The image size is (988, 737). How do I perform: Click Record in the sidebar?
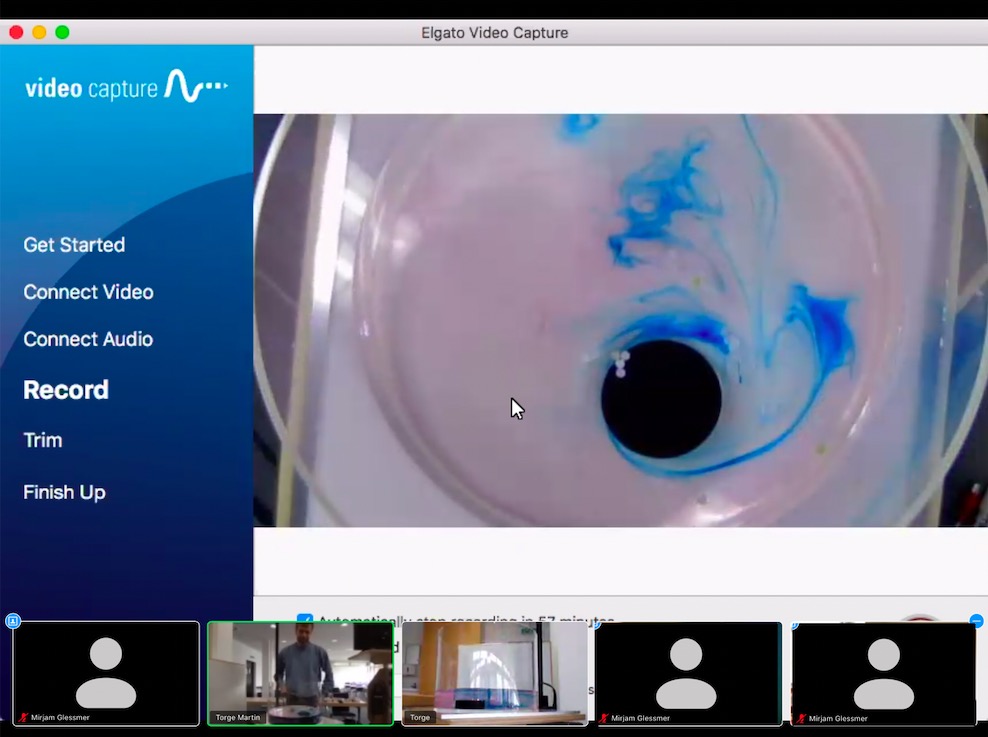point(65,391)
